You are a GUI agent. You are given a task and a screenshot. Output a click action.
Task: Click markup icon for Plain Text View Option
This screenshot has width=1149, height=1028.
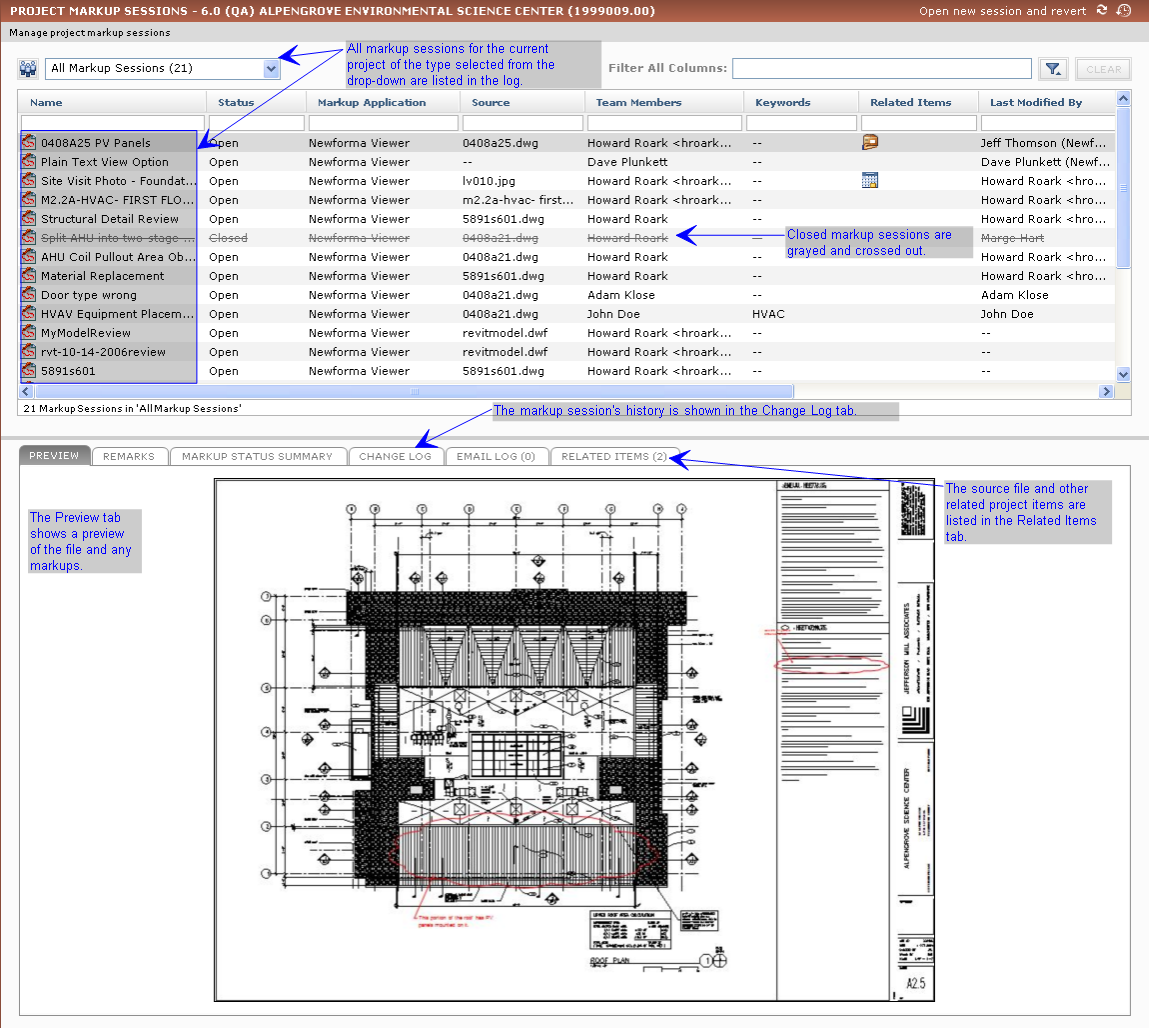pos(29,161)
